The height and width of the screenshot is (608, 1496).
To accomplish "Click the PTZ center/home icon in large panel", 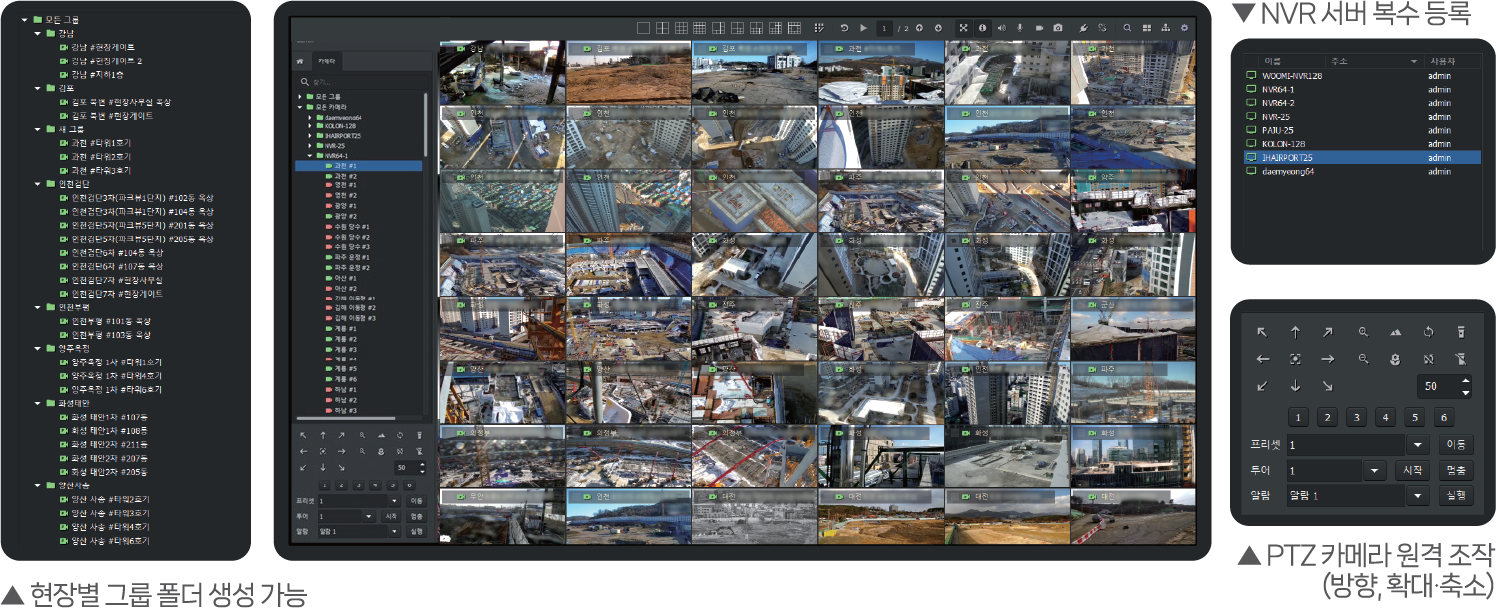I will (1295, 358).
